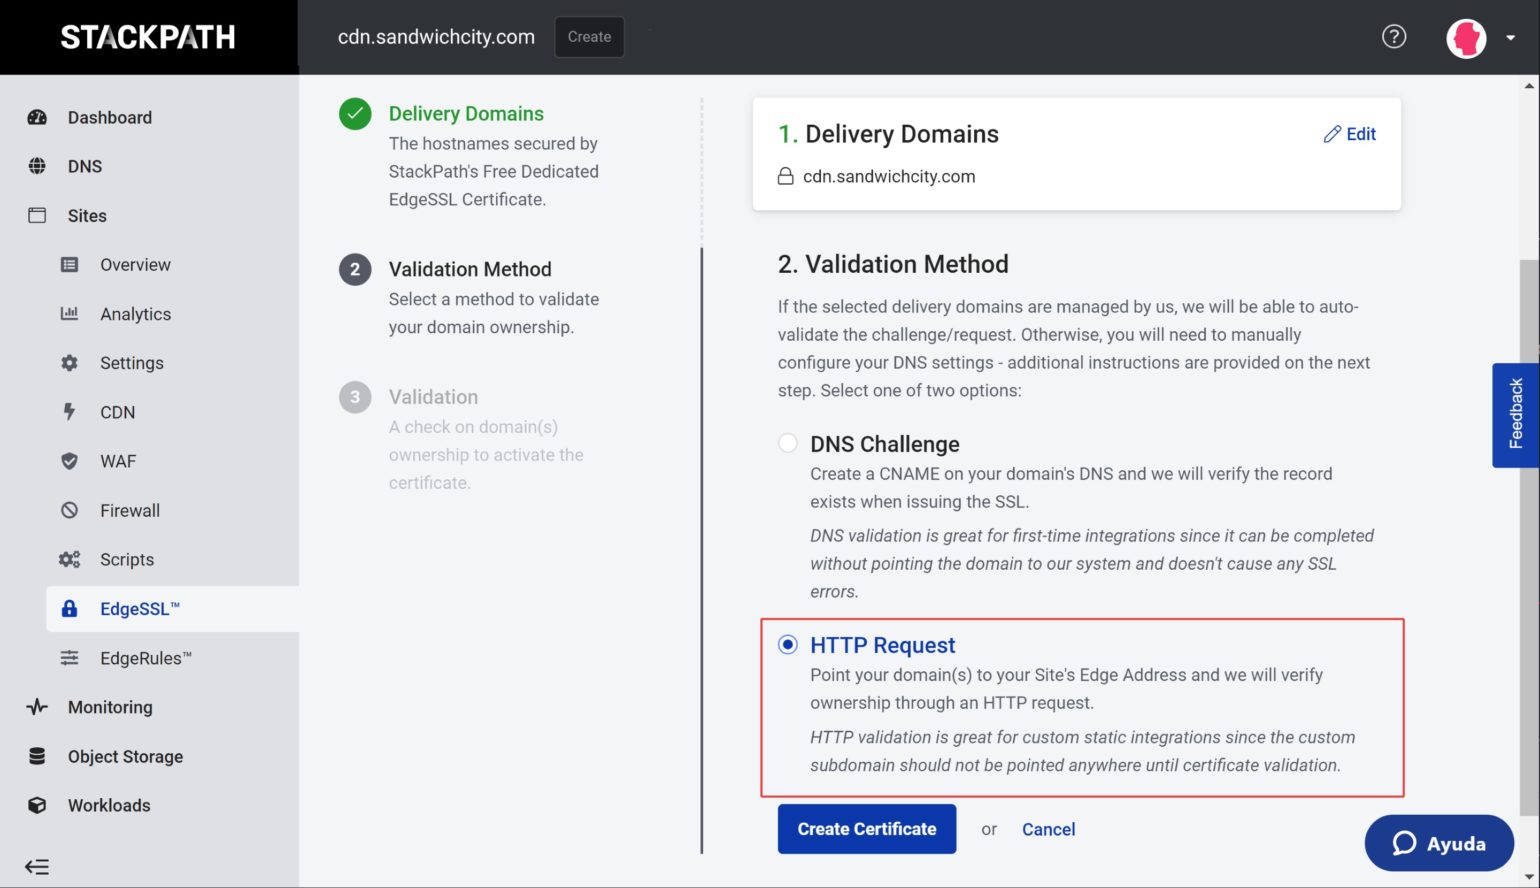1540x888 pixels.
Task: Click the DNS globe icon
Action: click(x=37, y=166)
